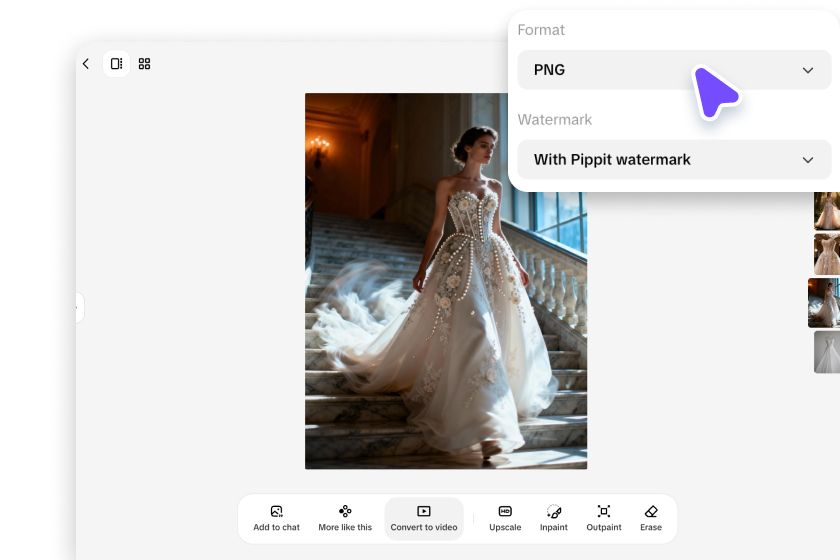Open the PNG format dropdown
The width and height of the screenshot is (840, 560).
click(674, 70)
